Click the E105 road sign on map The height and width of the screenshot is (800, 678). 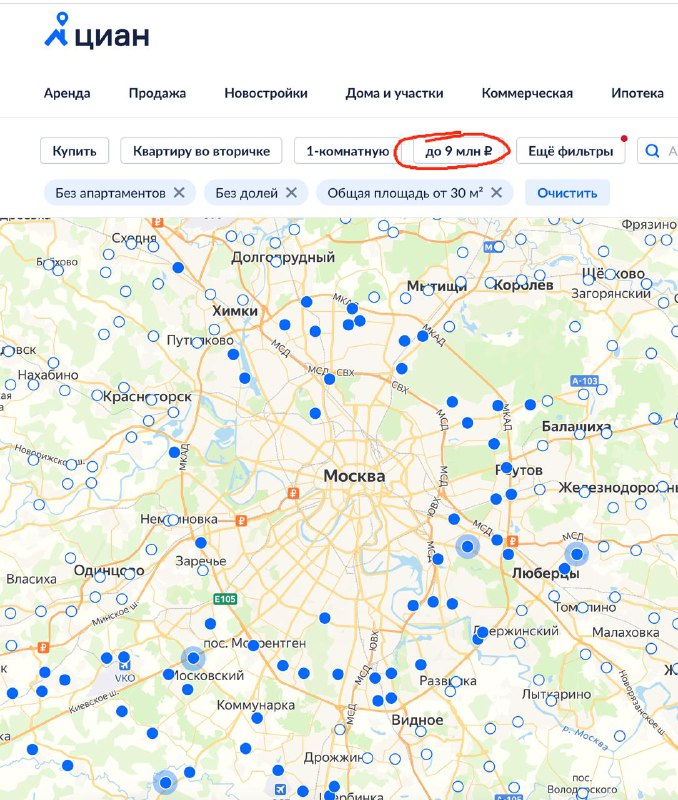225,598
